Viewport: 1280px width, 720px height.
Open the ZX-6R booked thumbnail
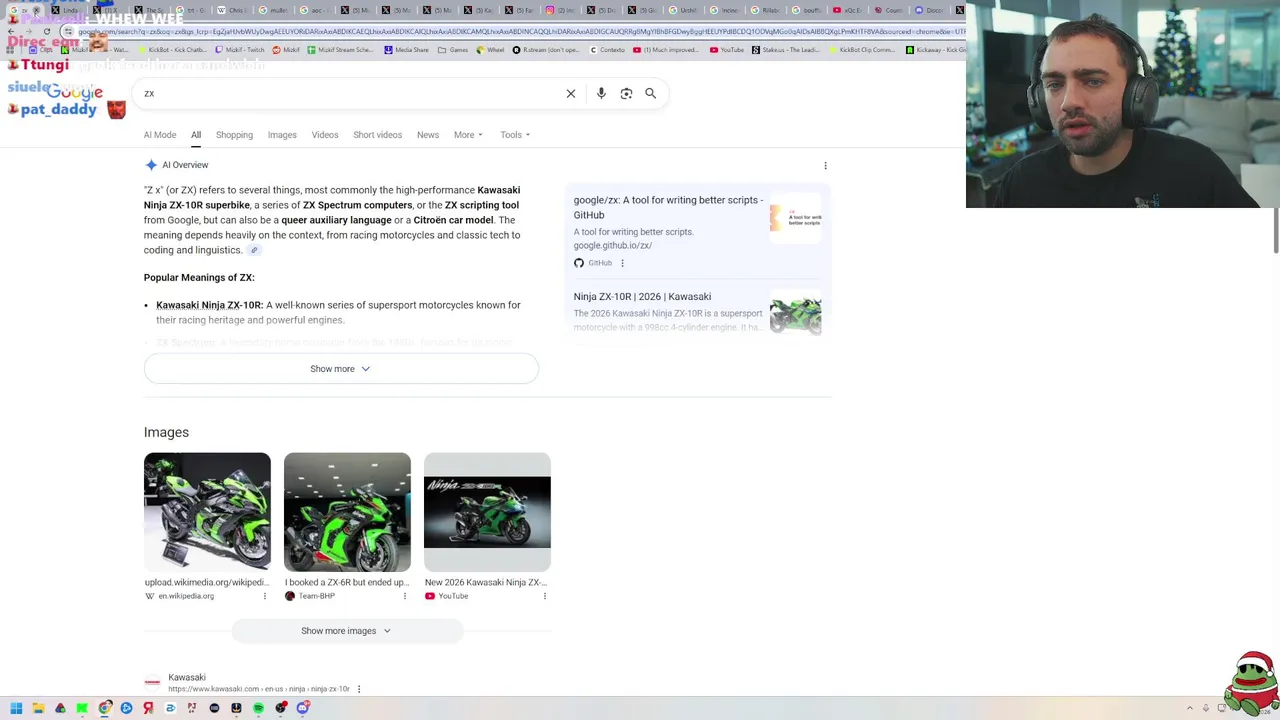coord(347,512)
